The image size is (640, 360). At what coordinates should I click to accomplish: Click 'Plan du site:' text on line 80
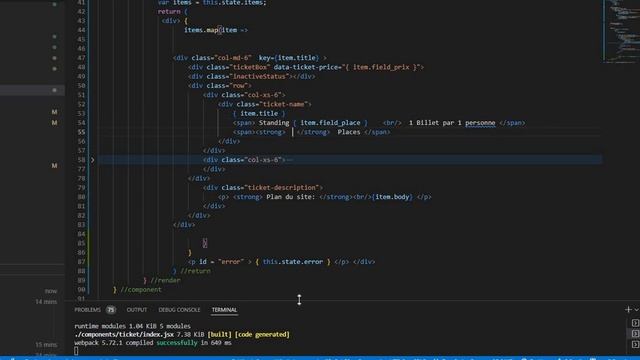(291, 197)
